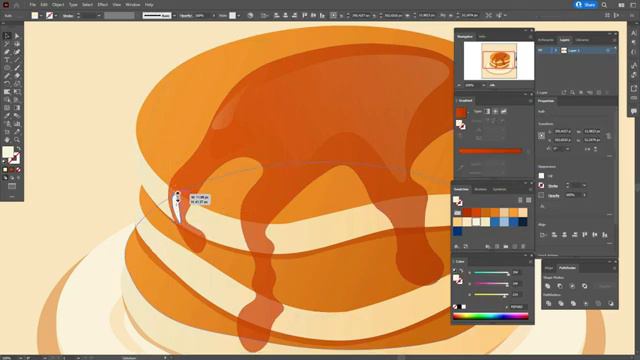Choose freeform gradient type
This screenshot has width=640, height=360.
coord(504,111)
